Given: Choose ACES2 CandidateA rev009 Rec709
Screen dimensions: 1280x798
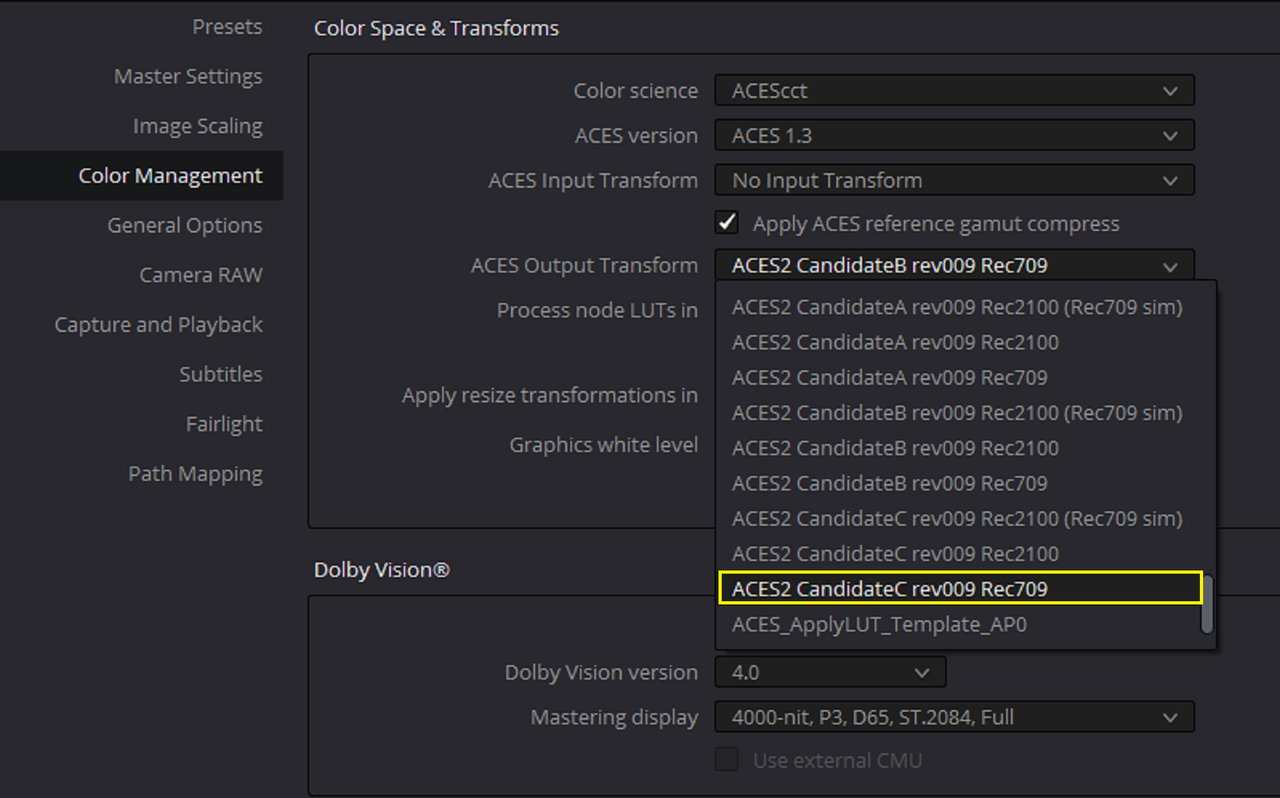Looking at the screenshot, I should coord(957,378).
